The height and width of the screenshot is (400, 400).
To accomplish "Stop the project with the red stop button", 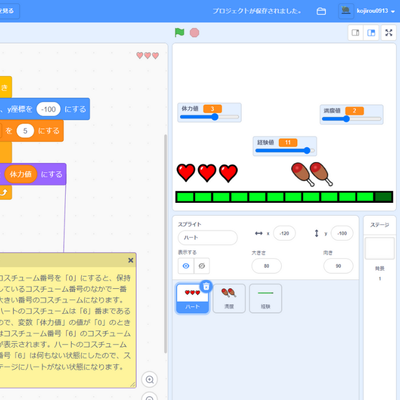I will pos(194,33).
